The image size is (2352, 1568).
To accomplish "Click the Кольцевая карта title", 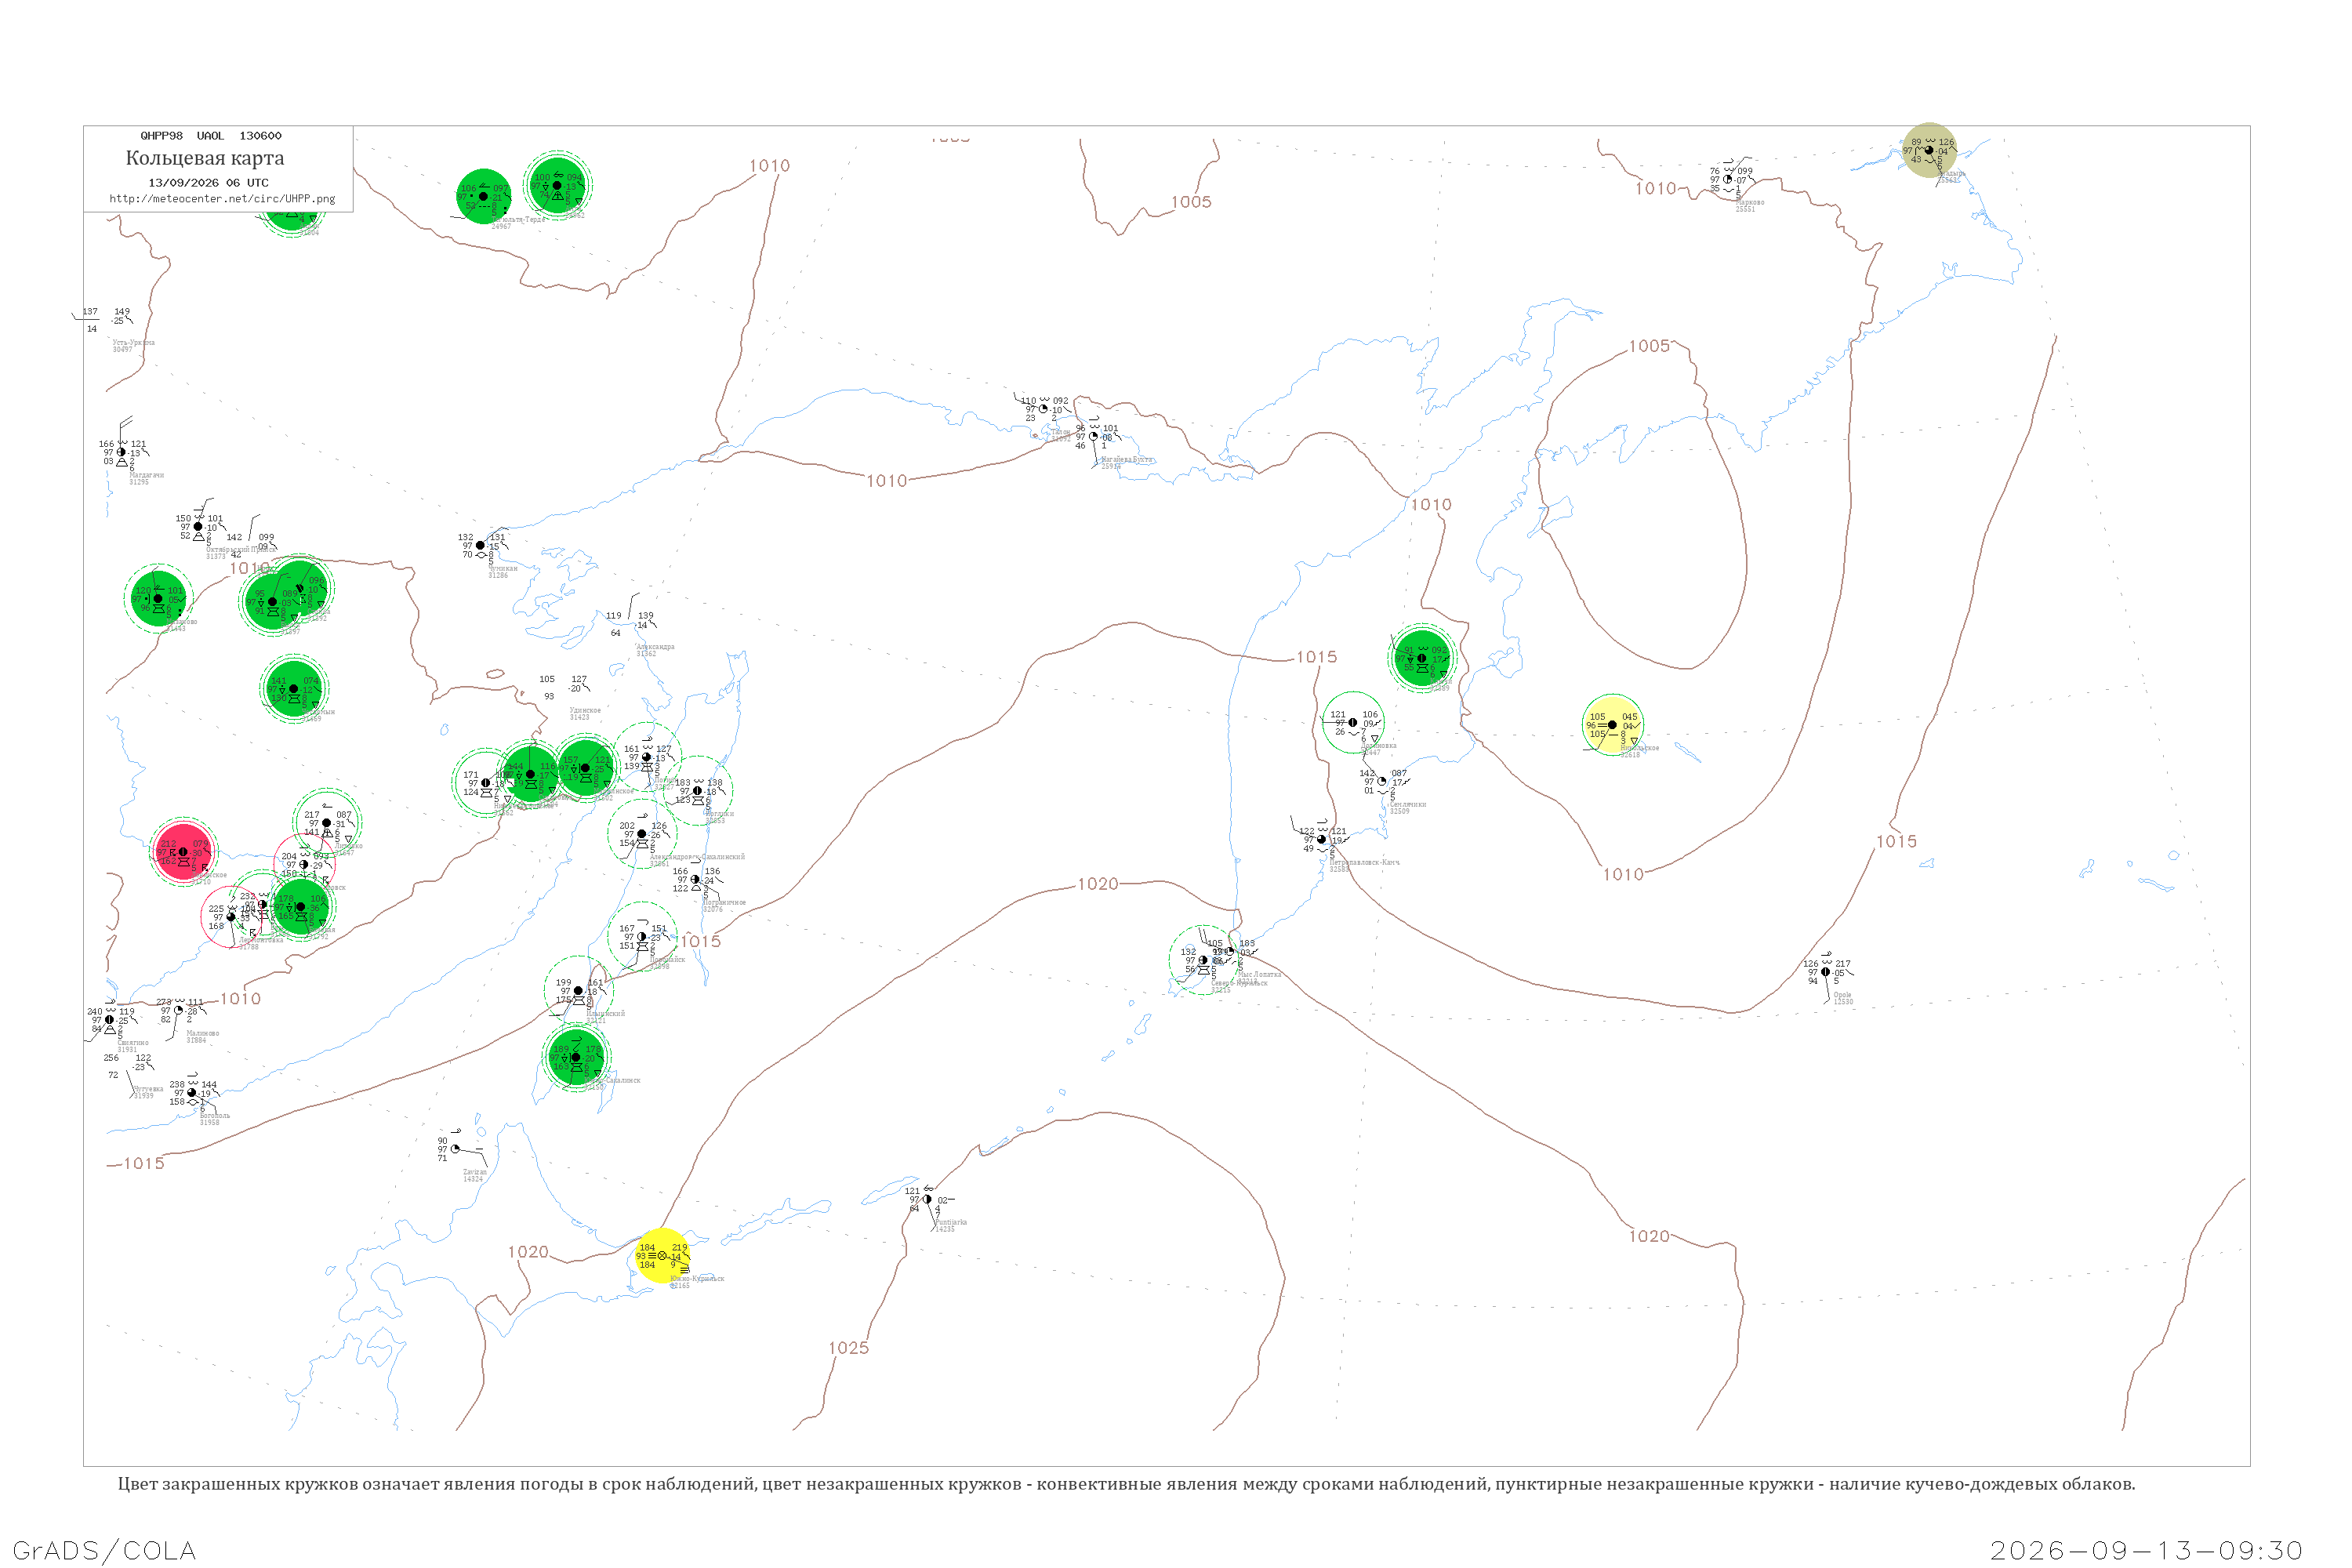I will 205,158.
